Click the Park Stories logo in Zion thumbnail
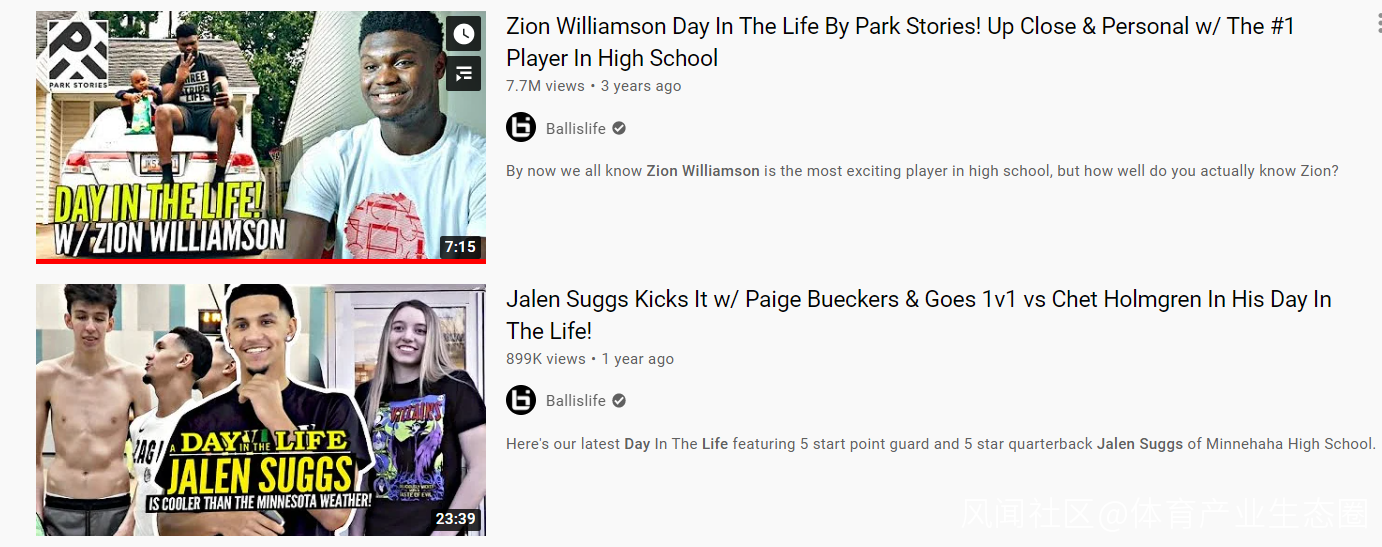1382x547 pixels. coord(78,55)
